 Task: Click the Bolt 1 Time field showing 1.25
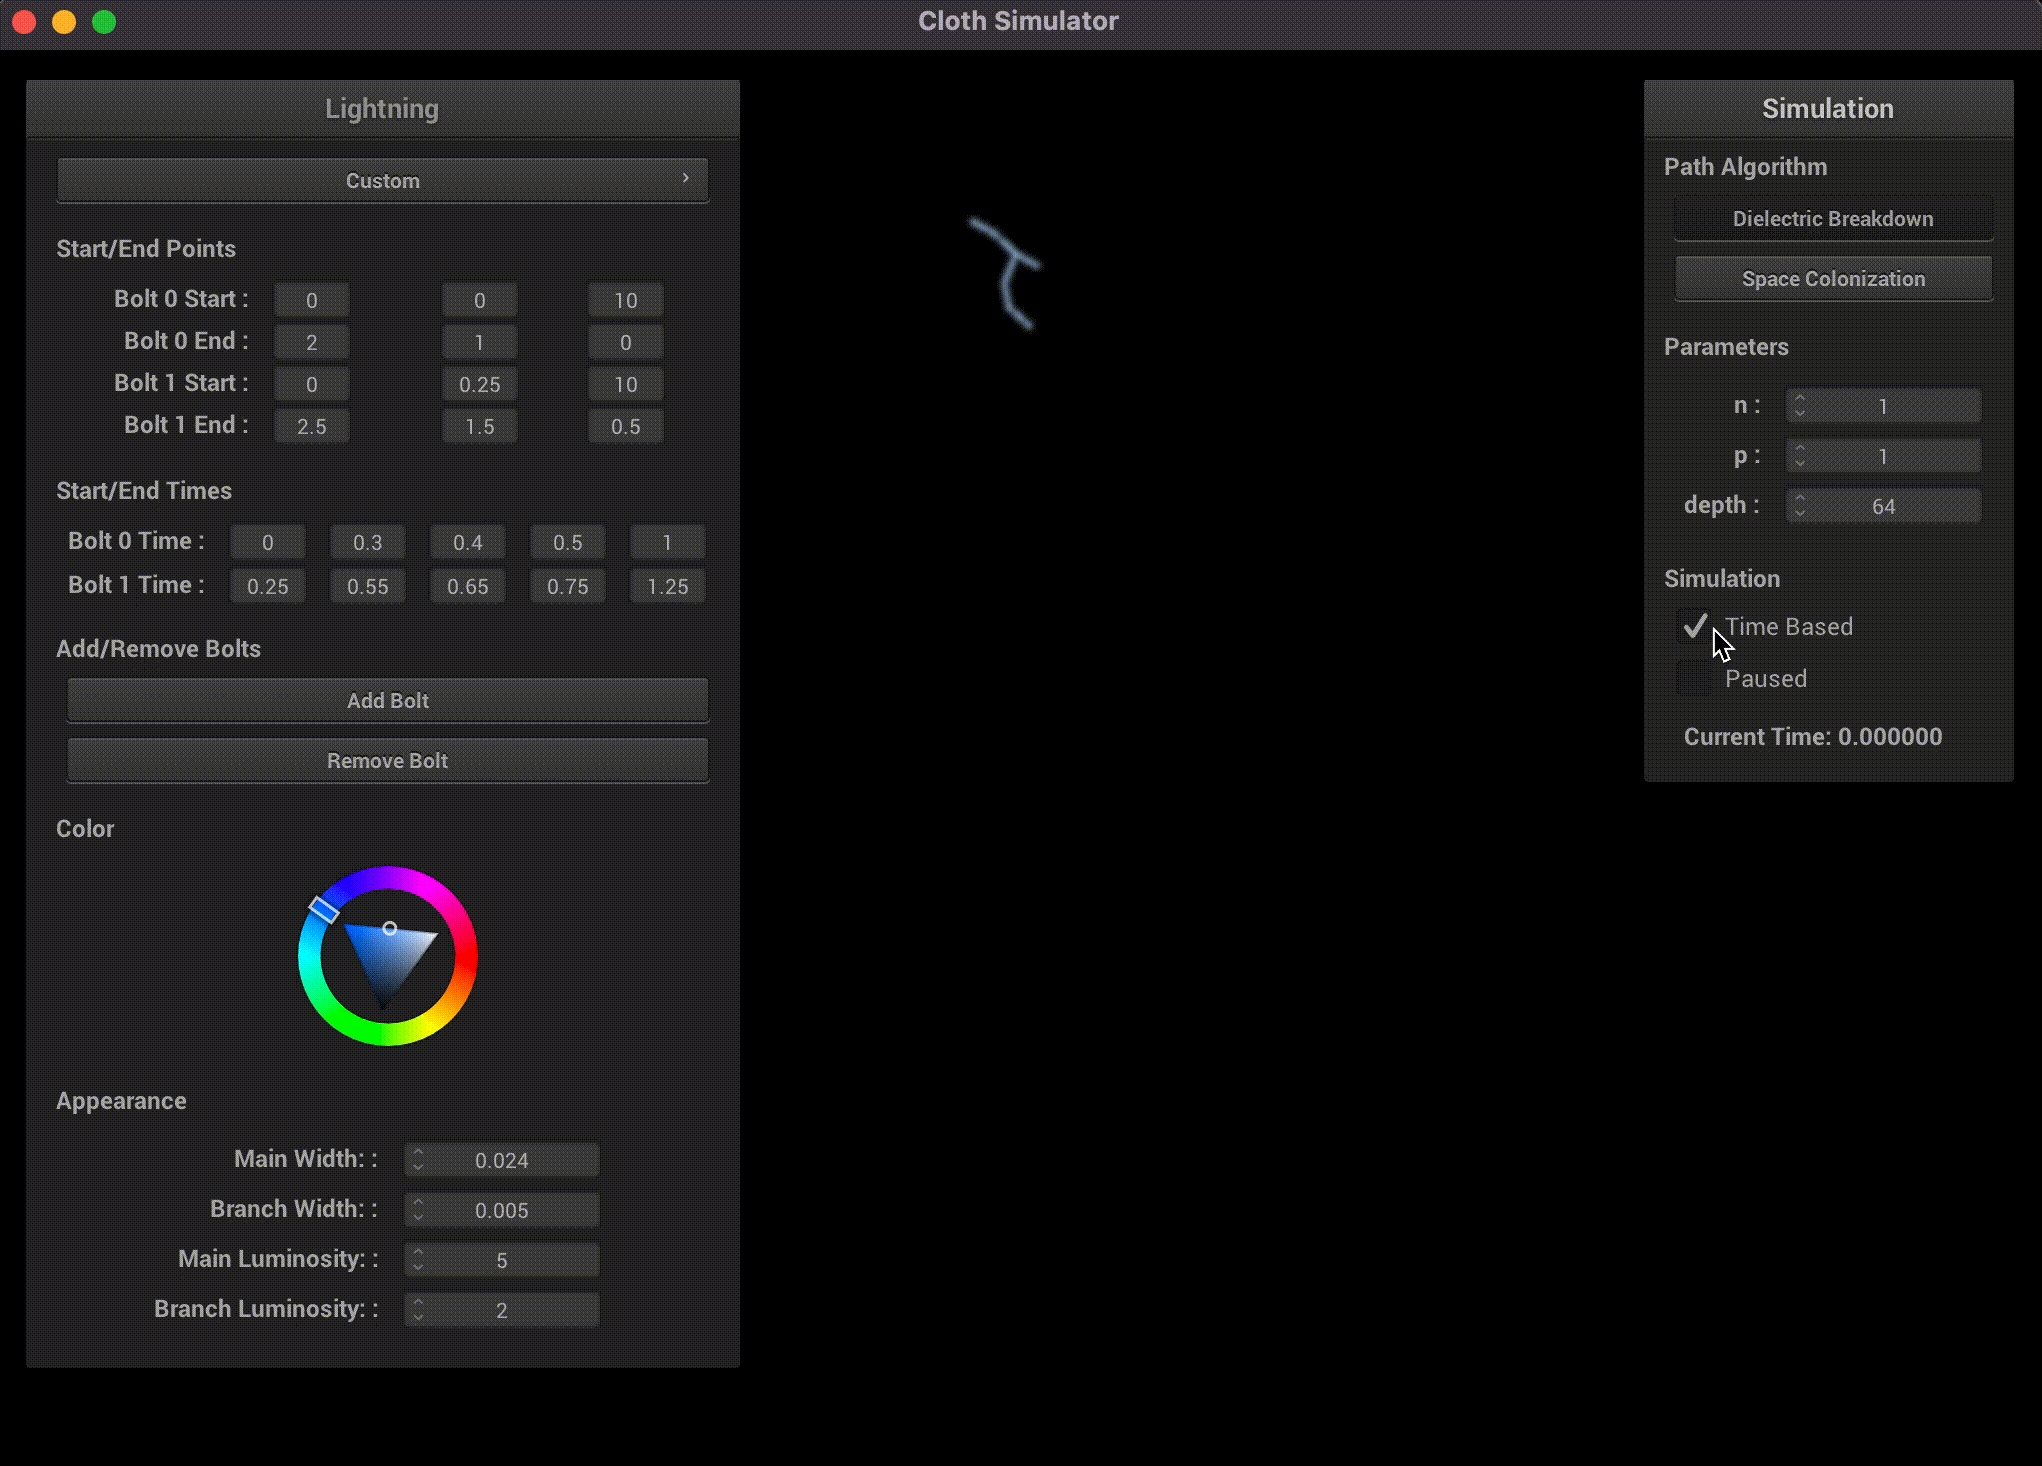[667, 585]
